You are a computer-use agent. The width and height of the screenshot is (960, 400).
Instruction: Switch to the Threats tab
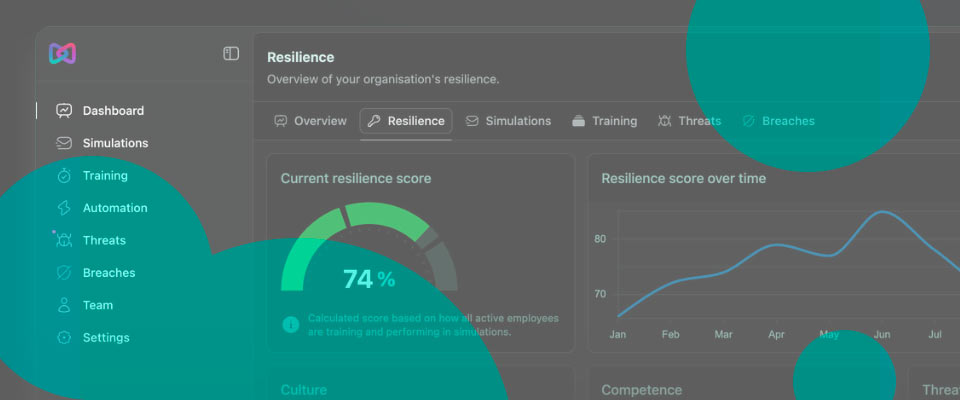[x=689, y=121]
